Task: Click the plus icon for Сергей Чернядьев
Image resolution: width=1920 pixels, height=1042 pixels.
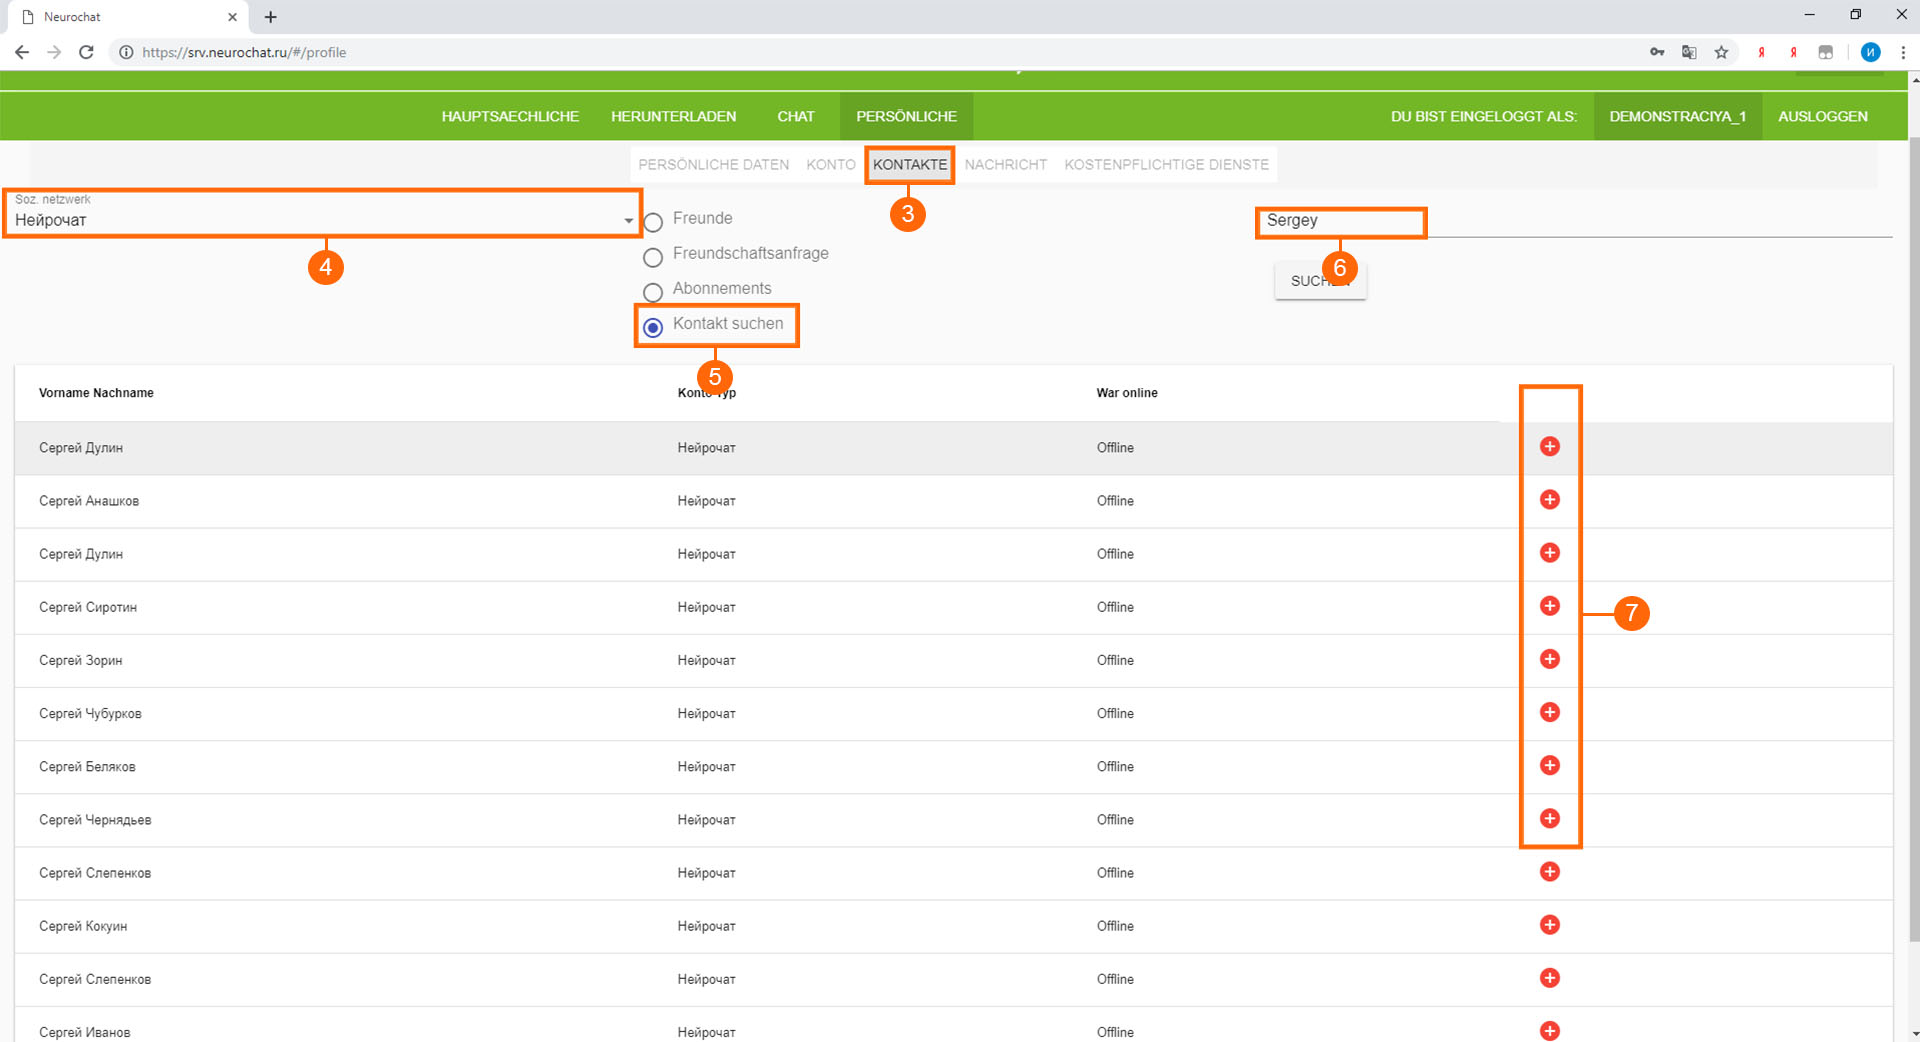Action: (x=1549, y=819)
